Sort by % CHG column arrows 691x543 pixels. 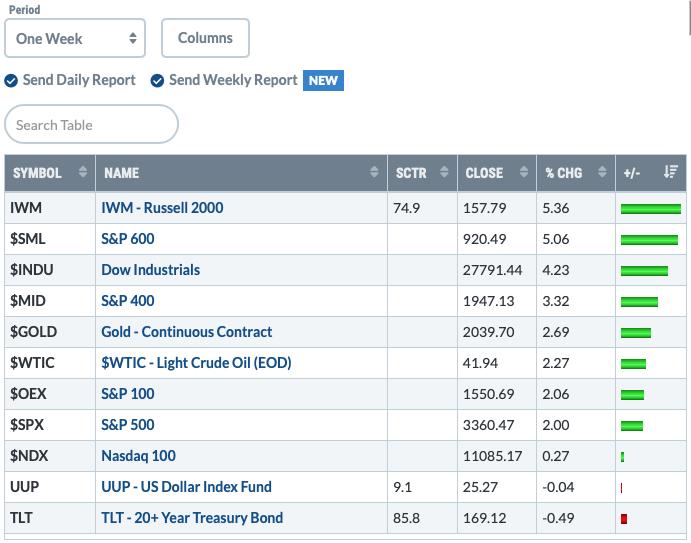point(602,172)
